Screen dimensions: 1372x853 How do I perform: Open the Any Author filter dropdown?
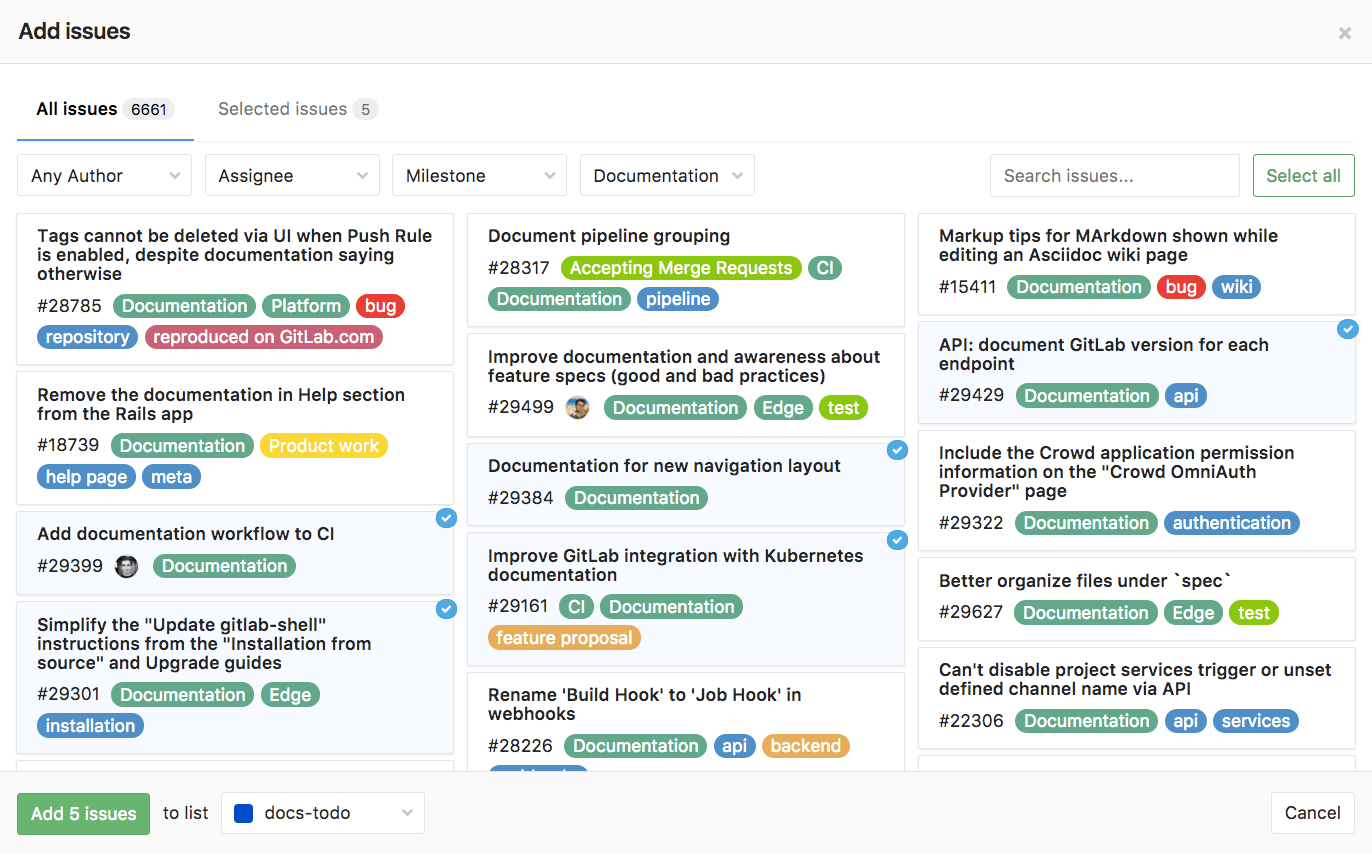pyautogui.click(x=104, y=175)
